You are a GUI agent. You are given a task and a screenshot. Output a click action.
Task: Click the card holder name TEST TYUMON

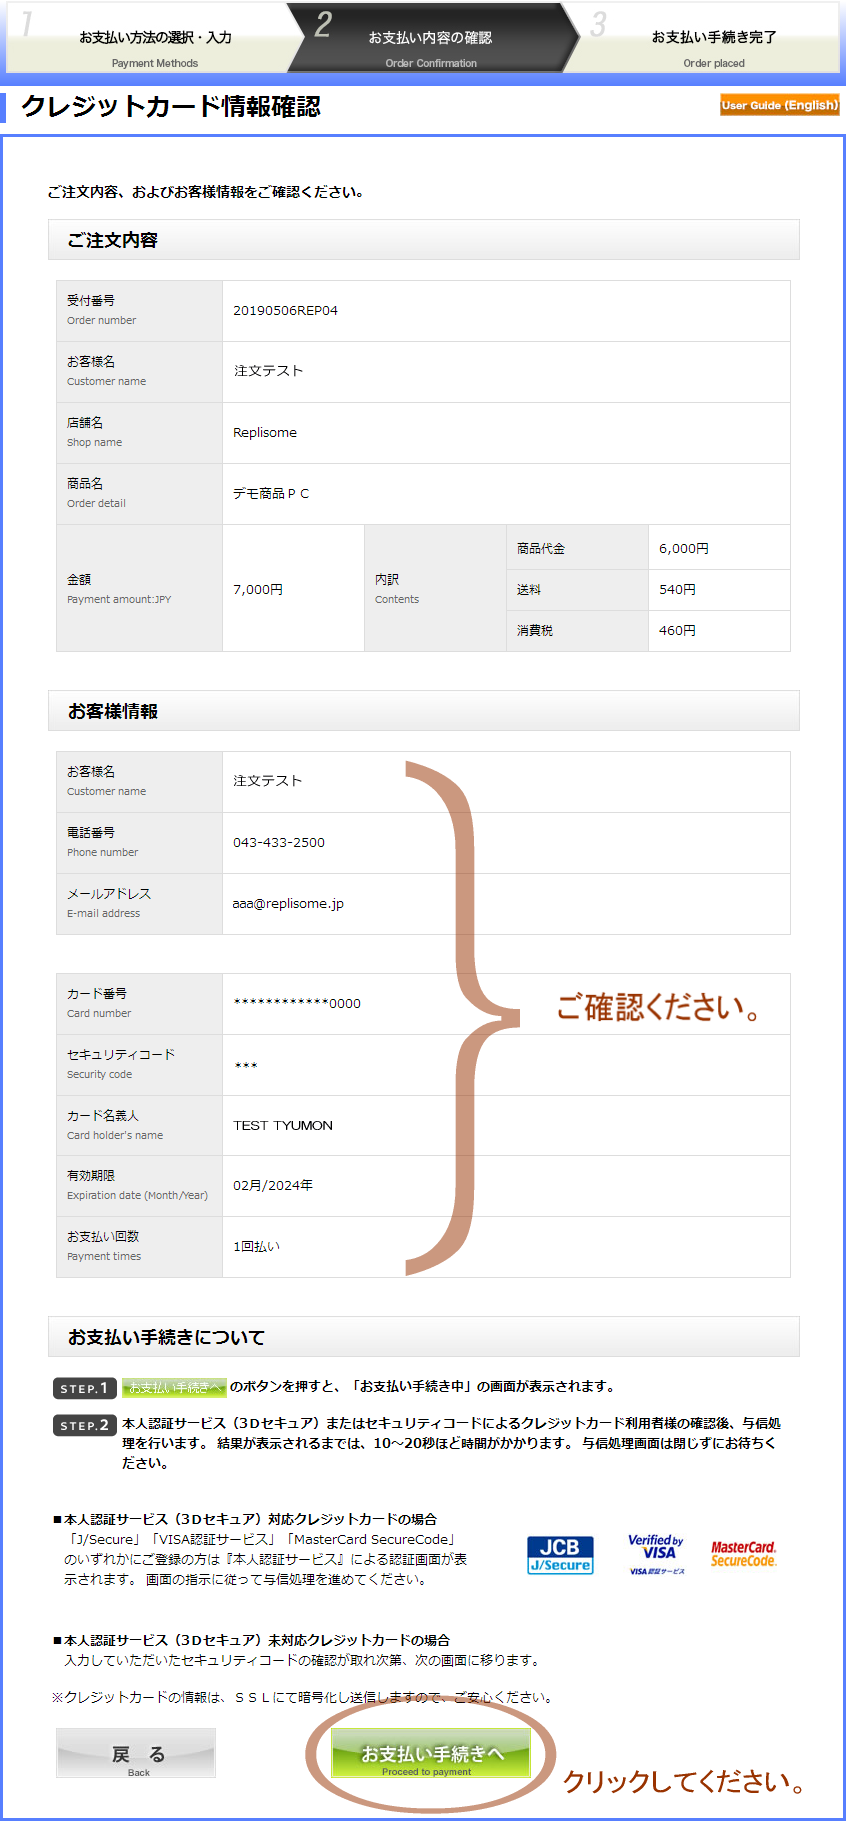(x=283, y=1126)
